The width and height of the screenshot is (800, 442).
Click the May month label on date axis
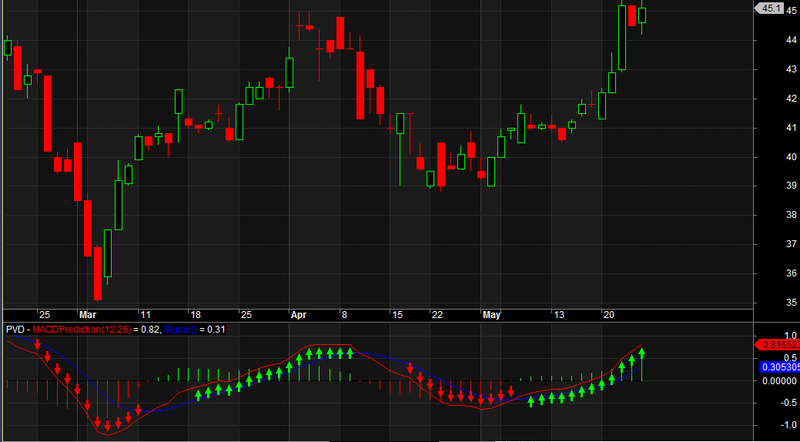click(491, 315)
